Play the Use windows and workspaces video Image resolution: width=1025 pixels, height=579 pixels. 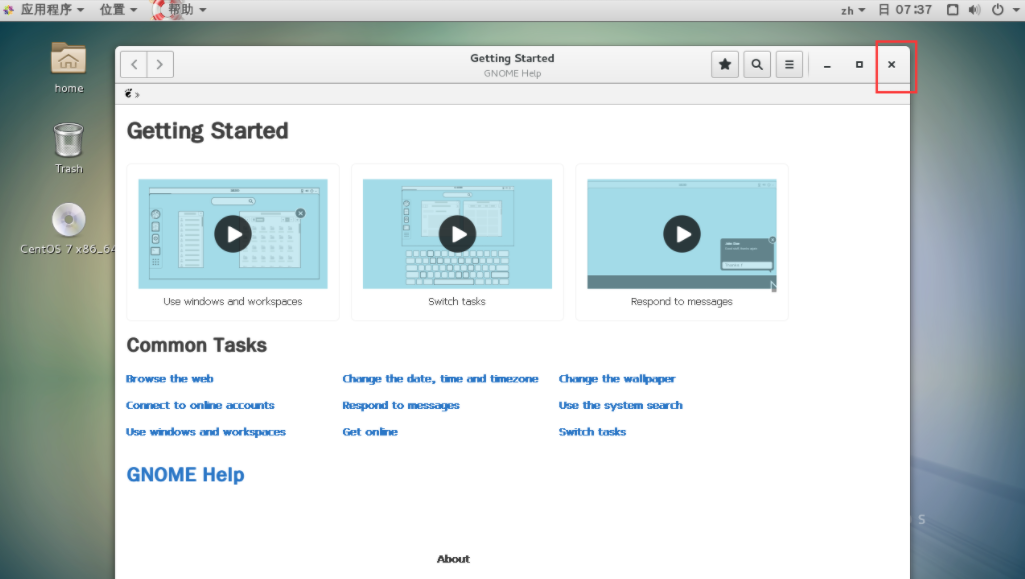point(233,234)
